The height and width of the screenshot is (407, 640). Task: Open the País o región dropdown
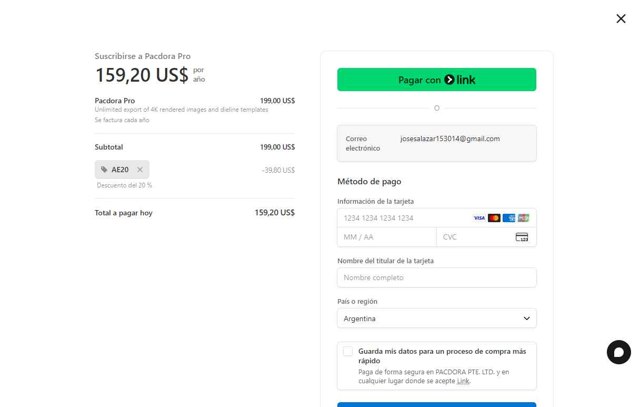[436, 318]
